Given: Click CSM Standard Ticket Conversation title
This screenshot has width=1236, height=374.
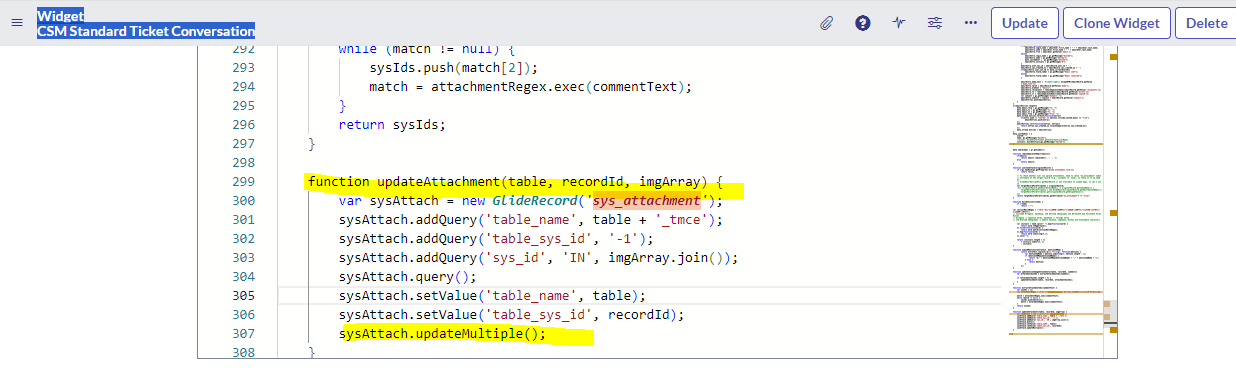Looking at the screenshot, I should click(146, 31).
